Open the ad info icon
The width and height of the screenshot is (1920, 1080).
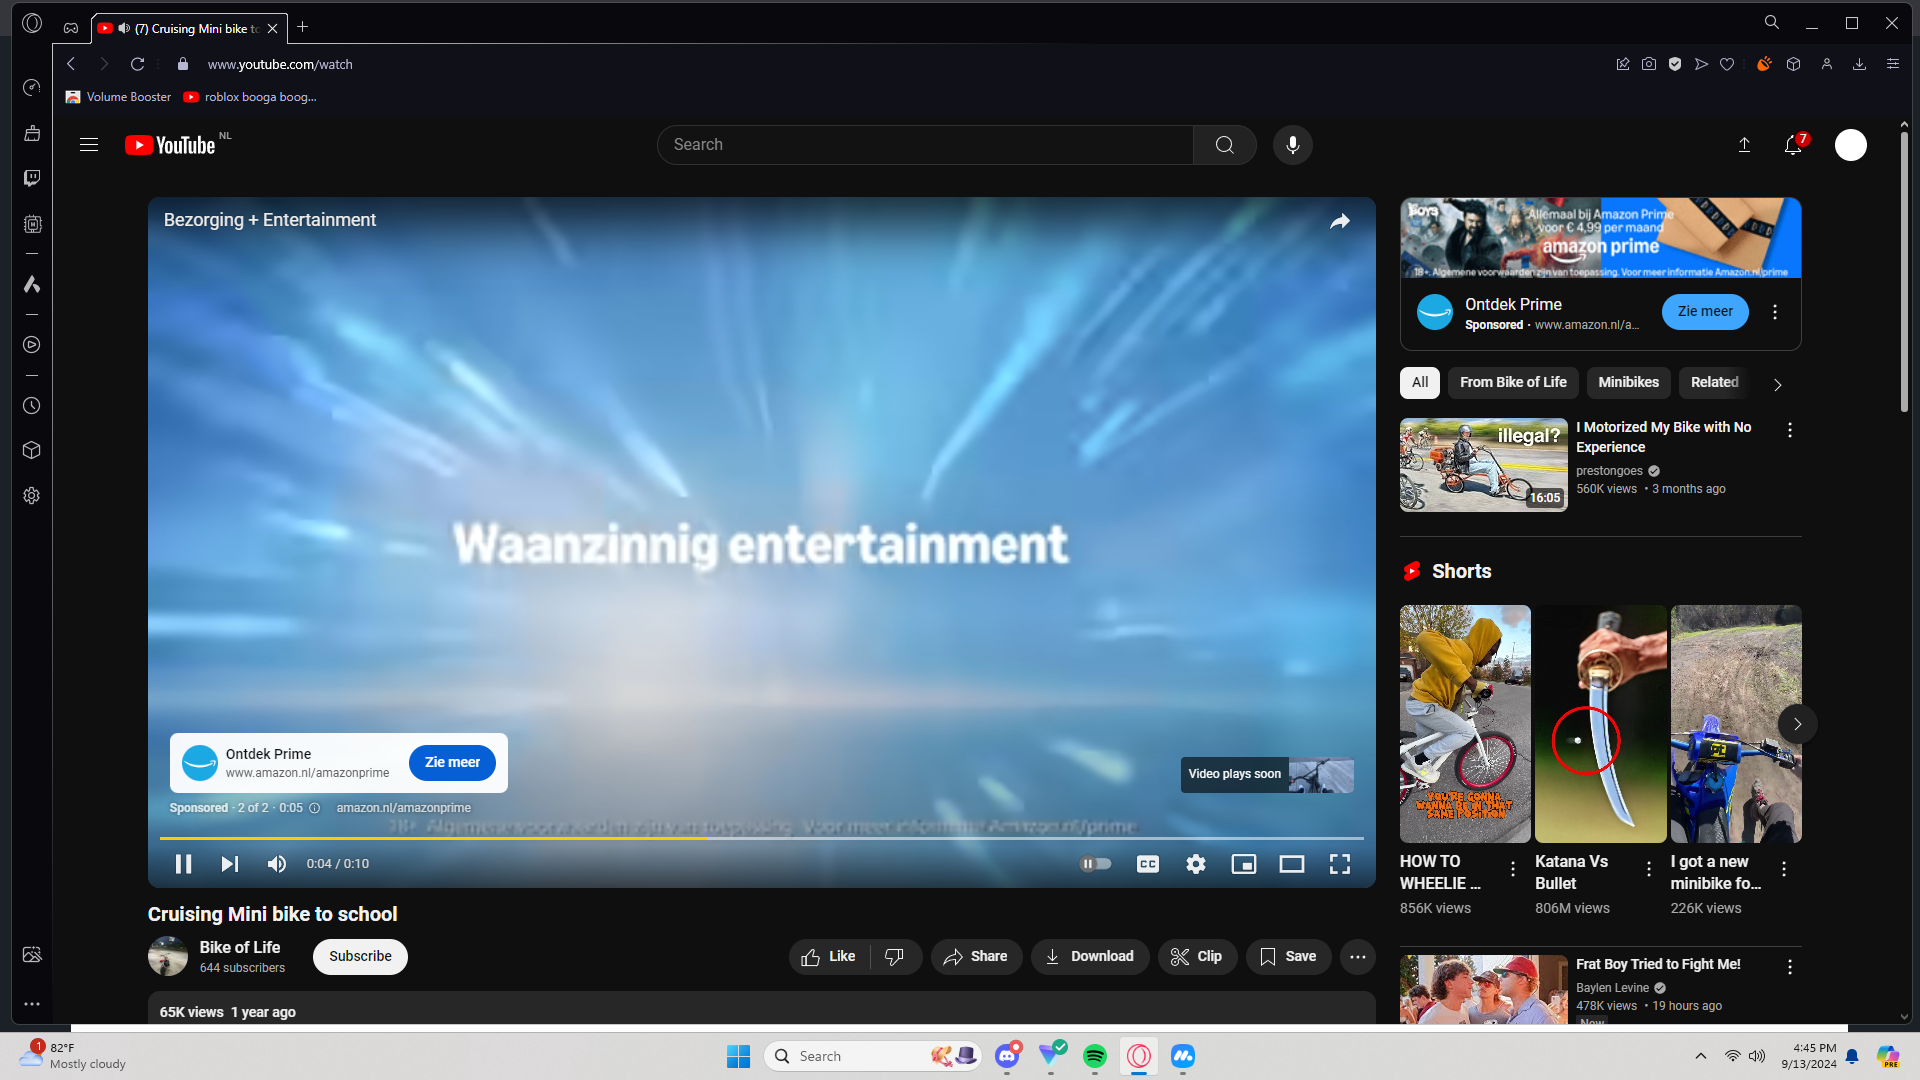(314, 809)
